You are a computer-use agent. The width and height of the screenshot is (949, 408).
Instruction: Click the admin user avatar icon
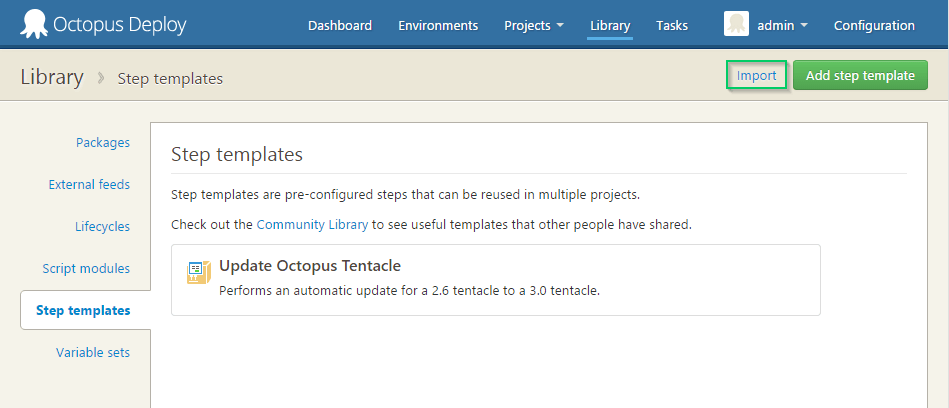(x=736, y=25)
